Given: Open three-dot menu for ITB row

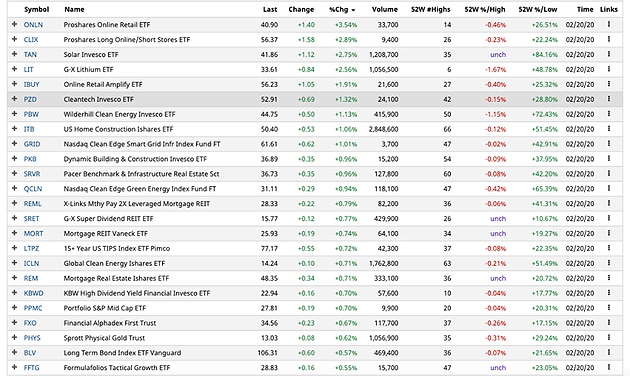Looking at the screenshot, I should tap(609, 129).
